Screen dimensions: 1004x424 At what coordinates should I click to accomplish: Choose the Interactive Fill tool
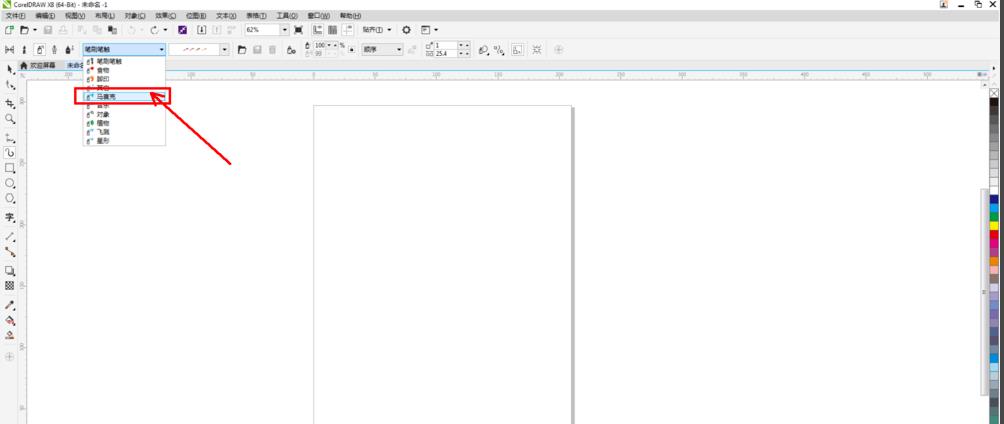10,320
